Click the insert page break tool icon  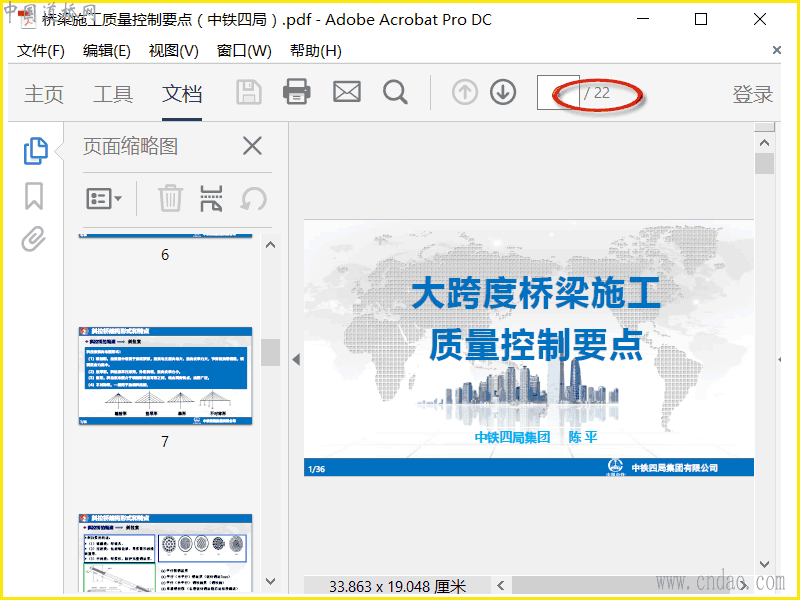coord(211,198)
